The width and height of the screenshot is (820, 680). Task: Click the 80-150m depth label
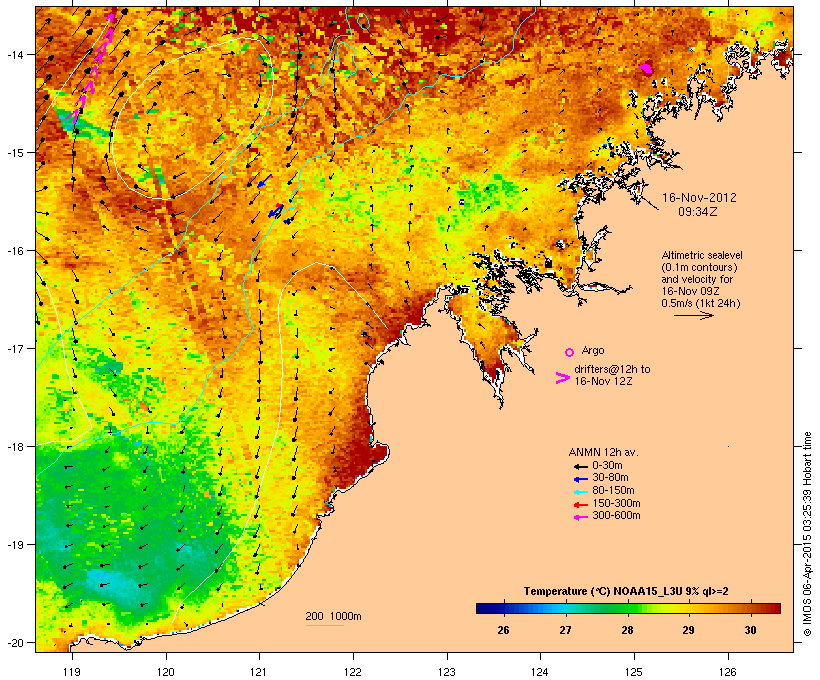[613, 491]
